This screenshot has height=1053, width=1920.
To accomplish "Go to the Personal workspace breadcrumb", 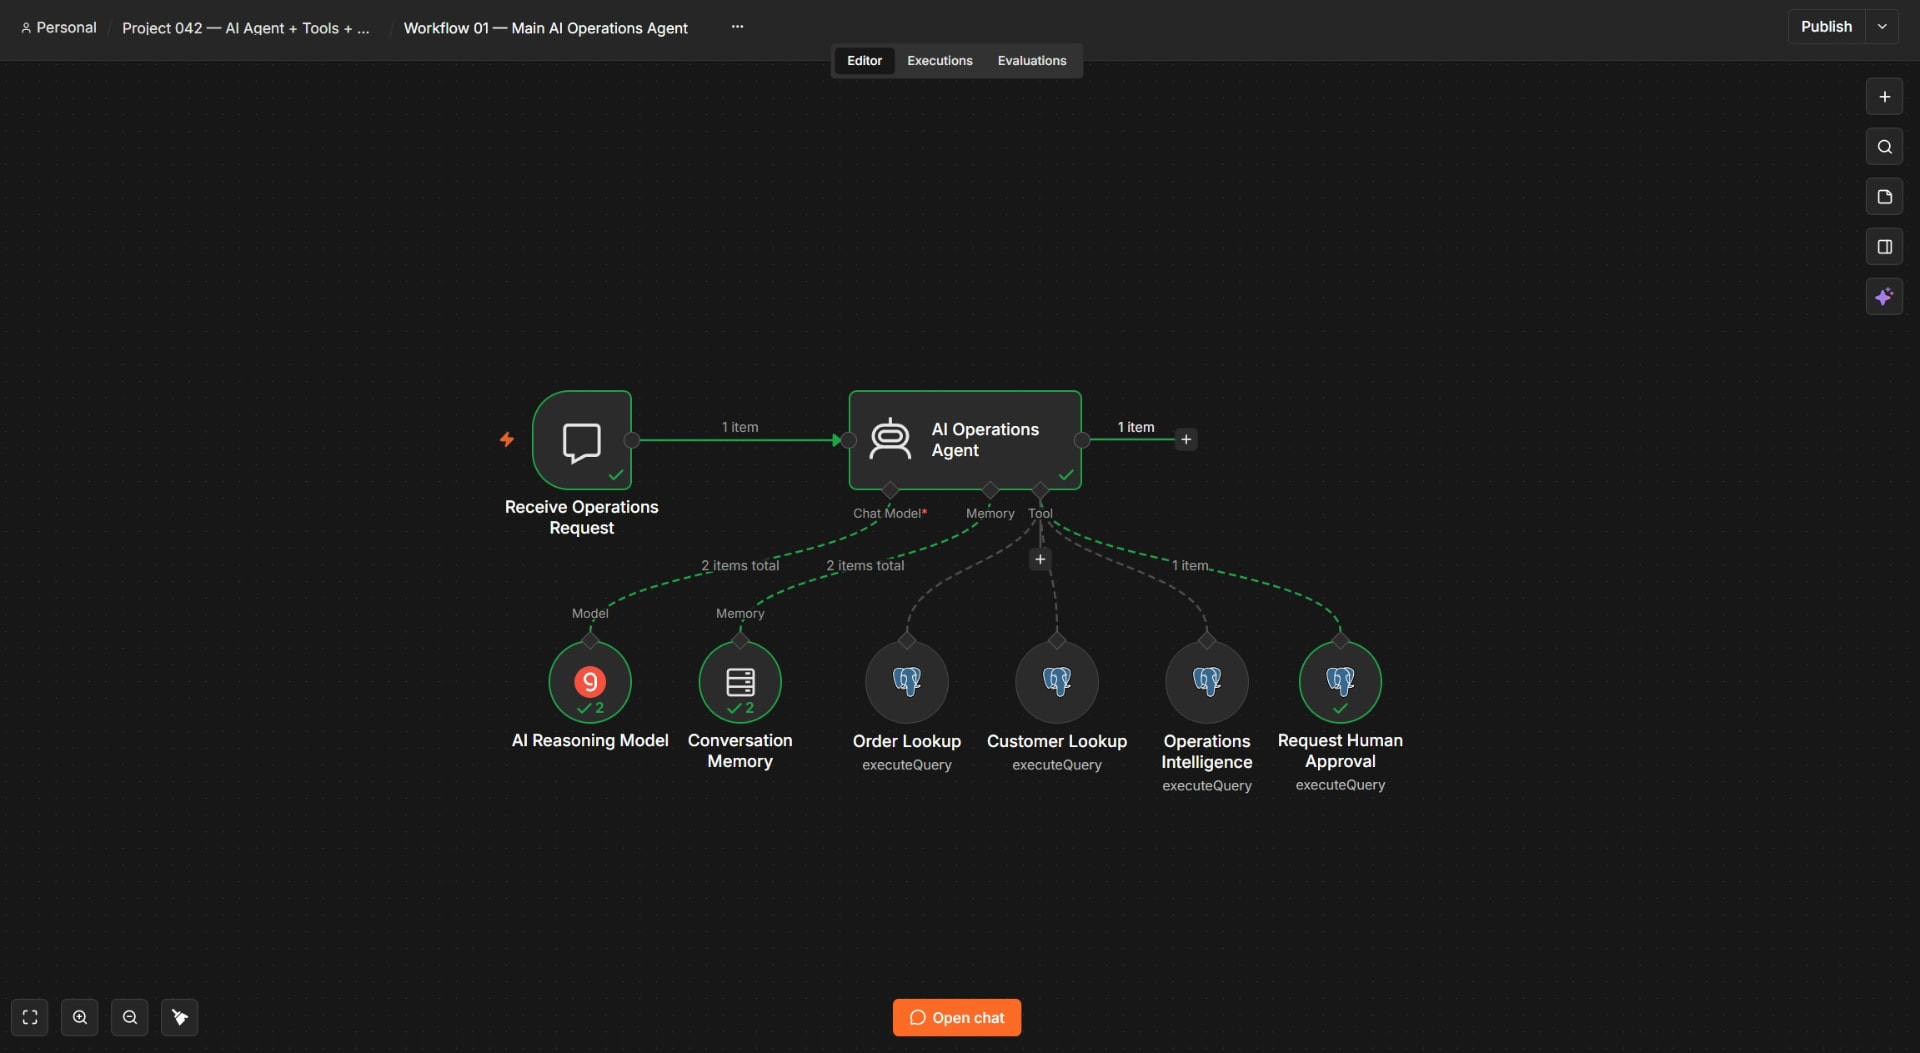I will [59, 28].
